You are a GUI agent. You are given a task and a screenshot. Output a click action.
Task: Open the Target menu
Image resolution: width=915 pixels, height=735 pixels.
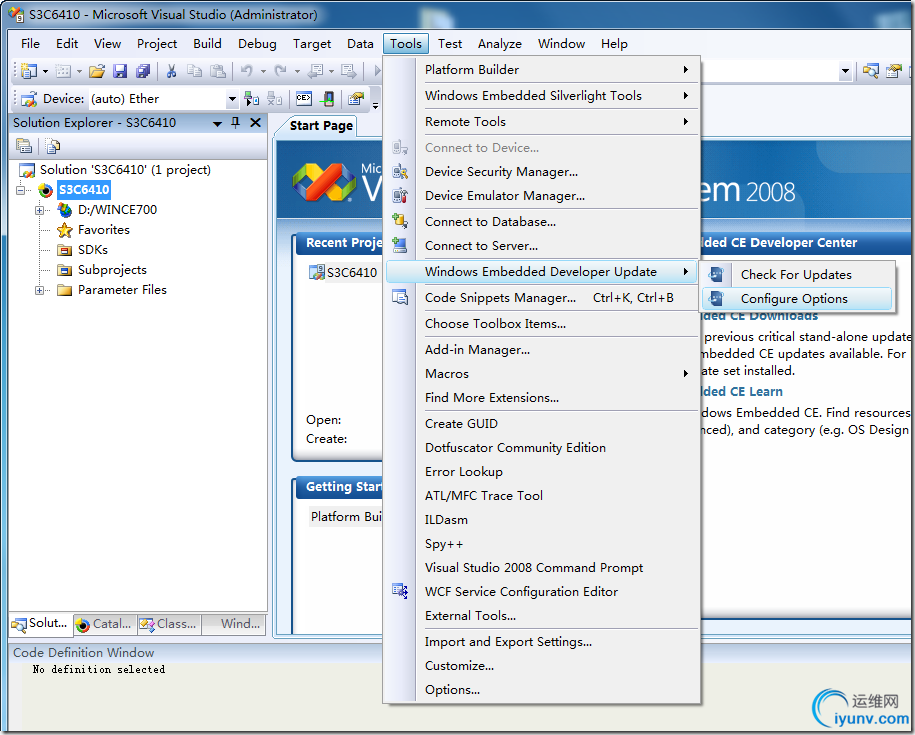(312, 44)
